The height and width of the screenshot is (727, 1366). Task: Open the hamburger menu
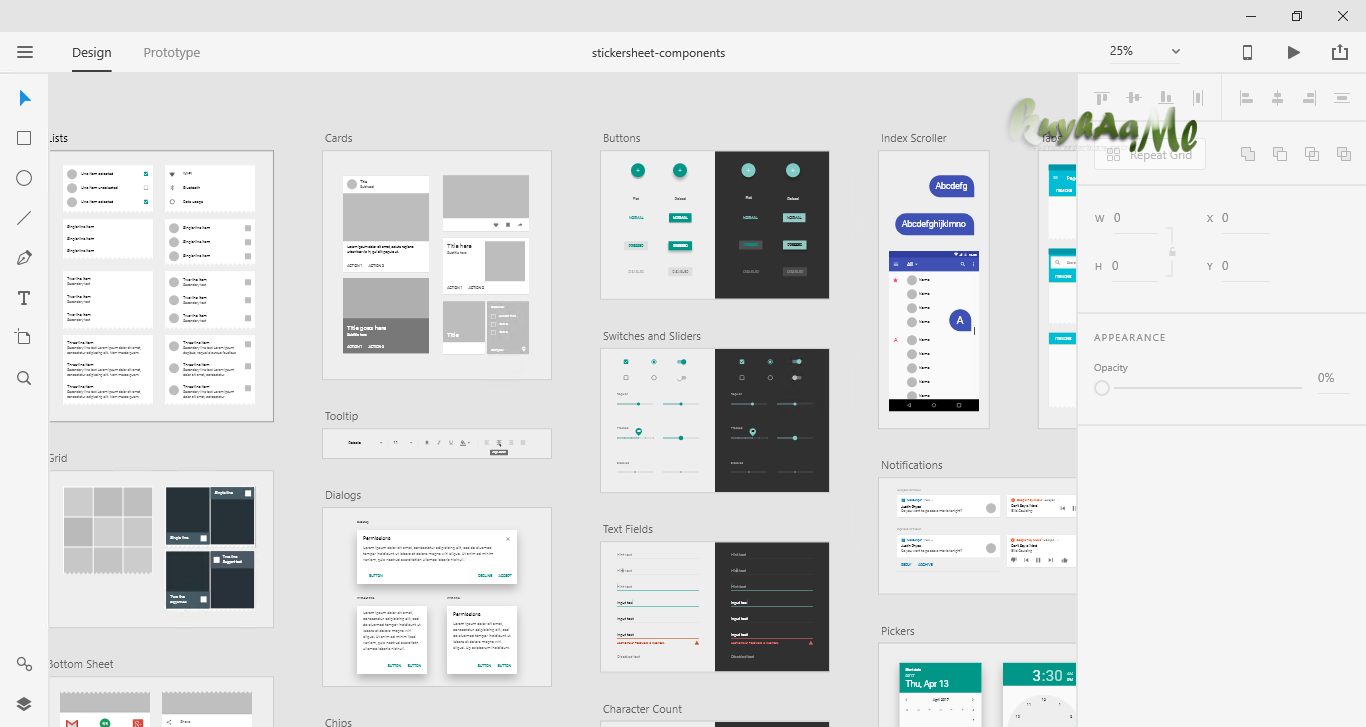(x=25, y=52)
